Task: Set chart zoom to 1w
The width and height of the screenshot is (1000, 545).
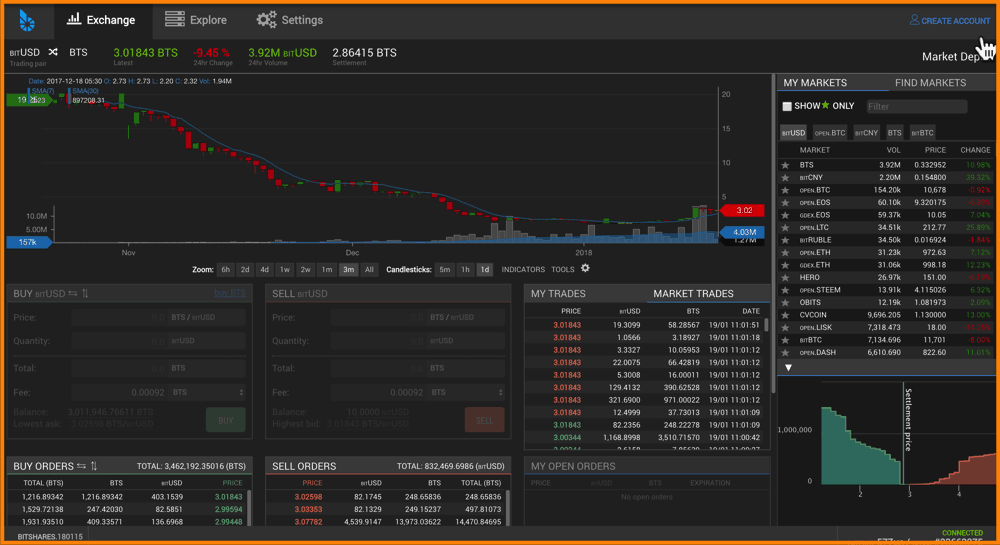Action: (285, 270)
